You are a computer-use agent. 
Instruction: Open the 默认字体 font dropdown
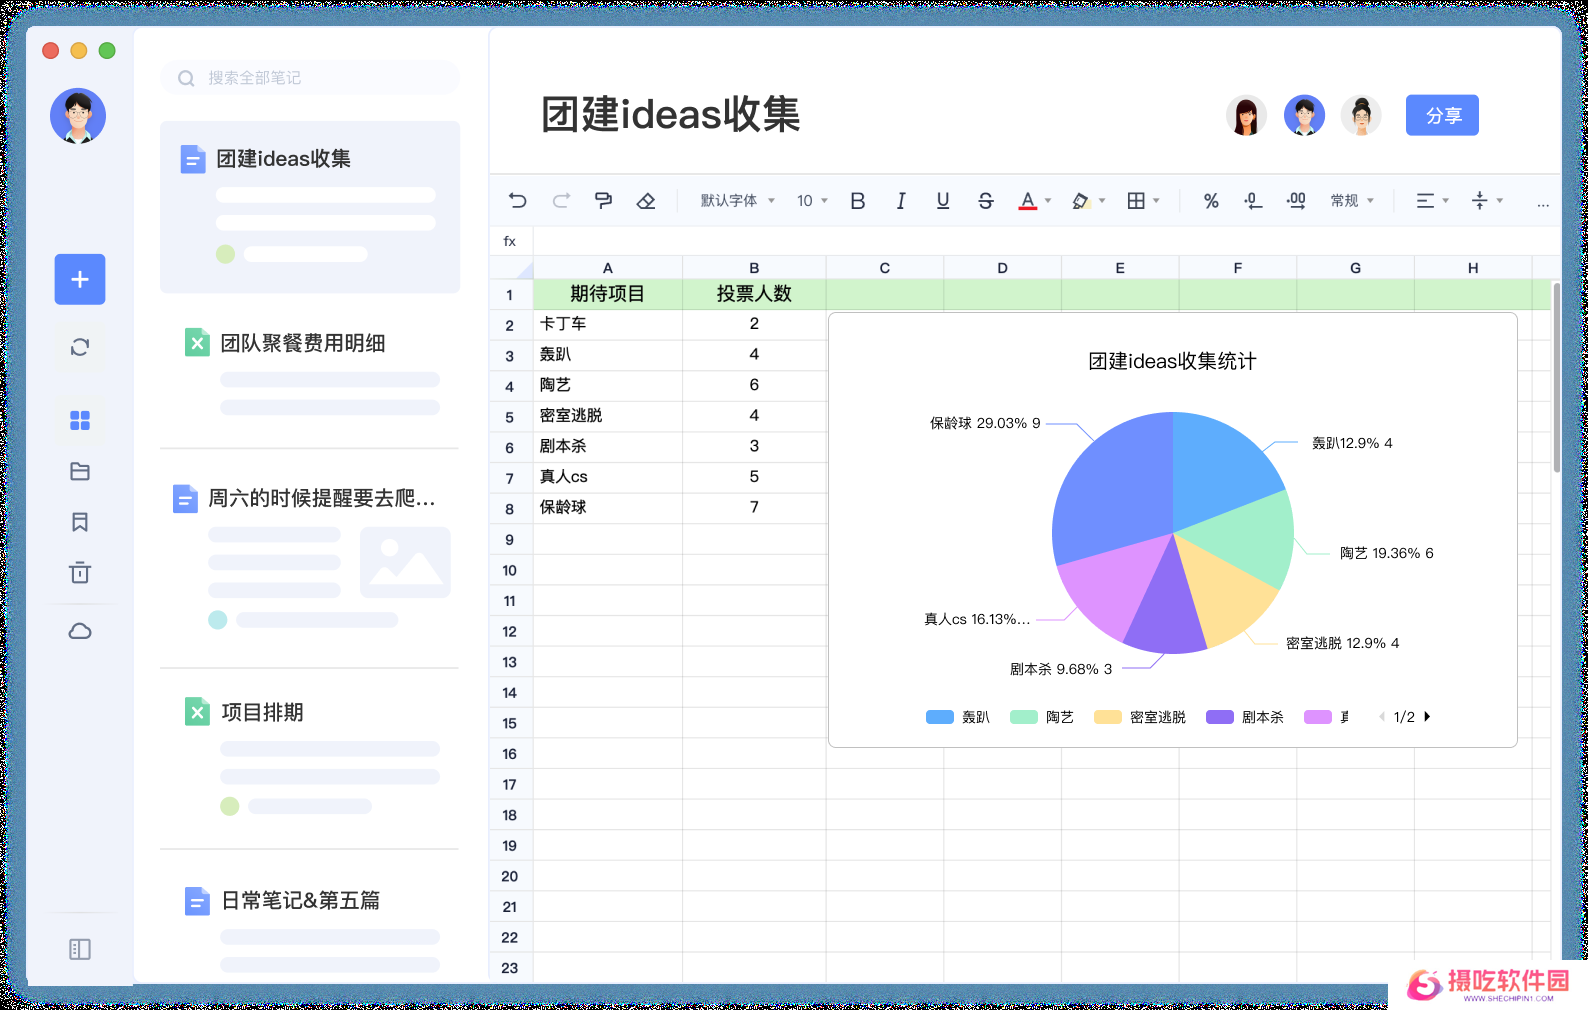(x=737, y=201)
